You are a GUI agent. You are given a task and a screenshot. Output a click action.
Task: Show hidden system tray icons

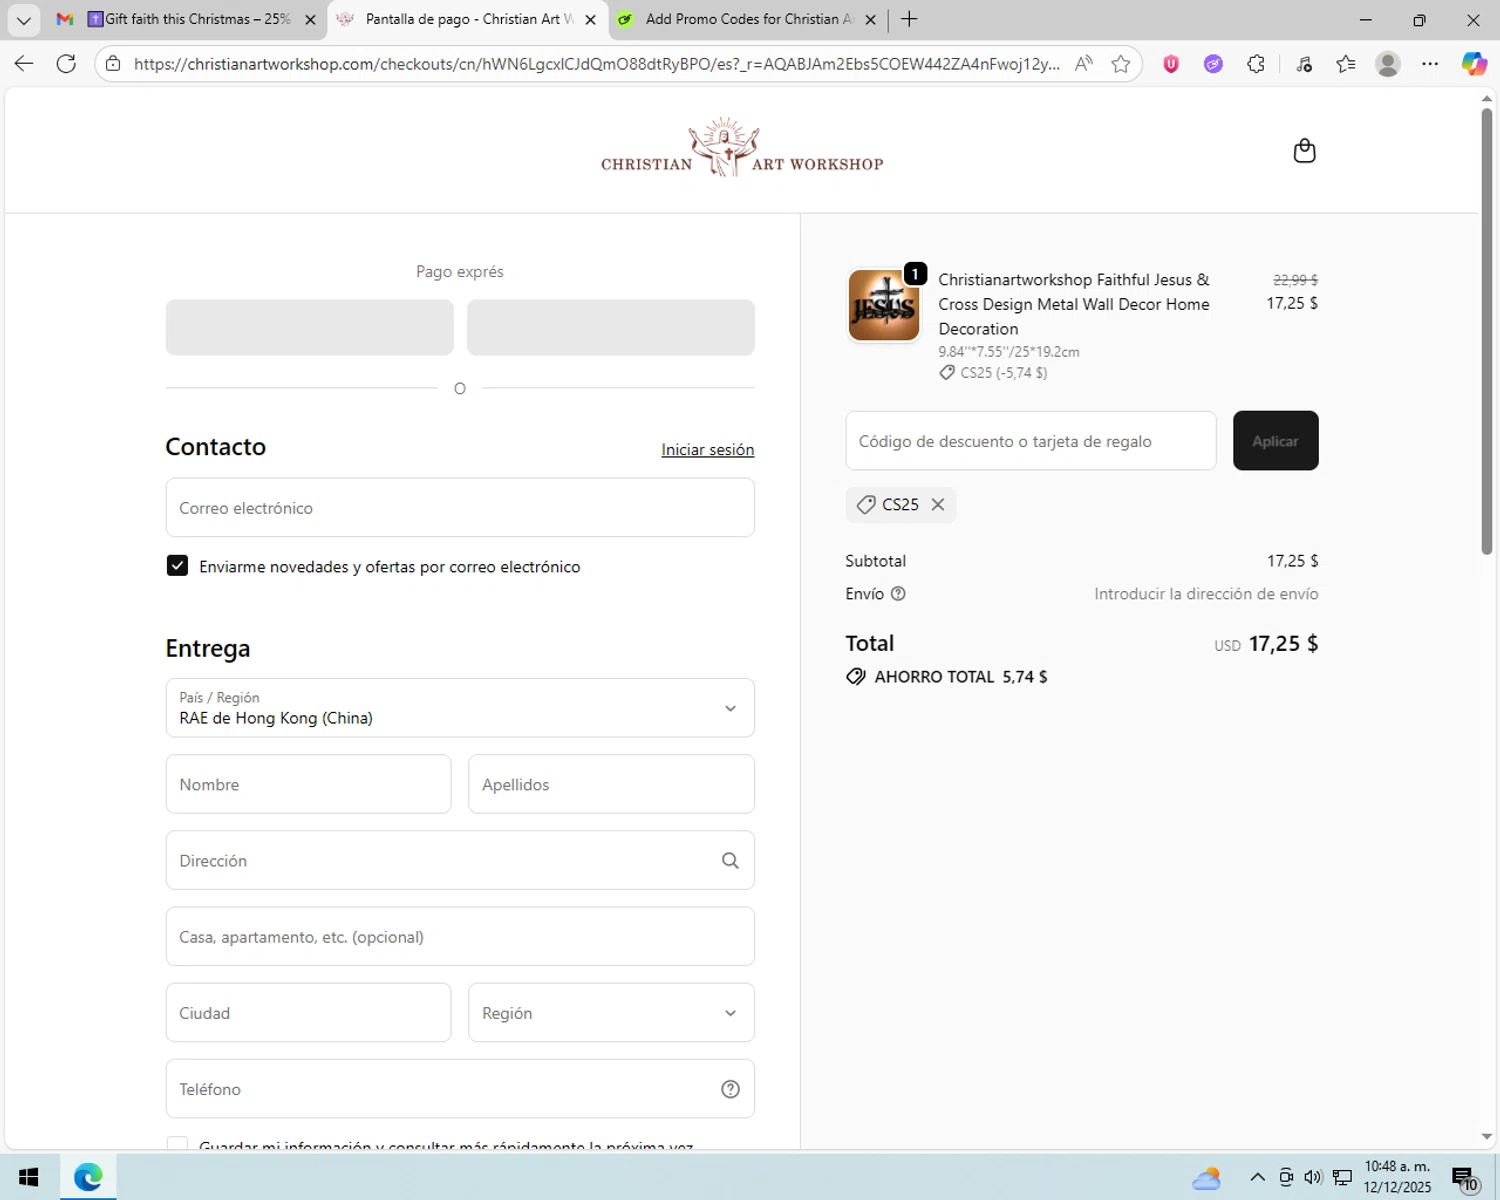1258,1177
